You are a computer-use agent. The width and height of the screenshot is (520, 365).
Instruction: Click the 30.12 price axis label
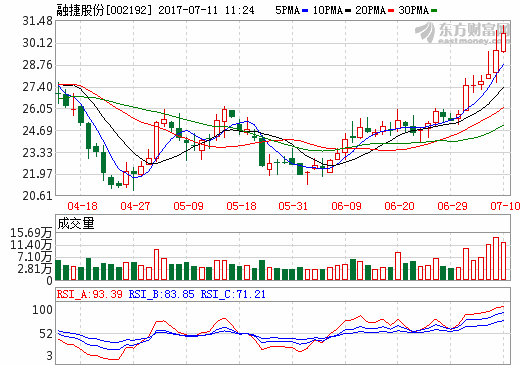[38, 43]
